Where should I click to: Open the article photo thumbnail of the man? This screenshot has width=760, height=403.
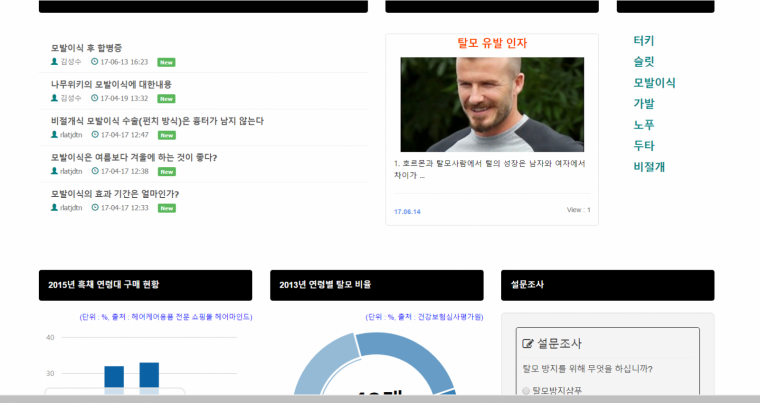pyautogui.click(x=492, y=105)
